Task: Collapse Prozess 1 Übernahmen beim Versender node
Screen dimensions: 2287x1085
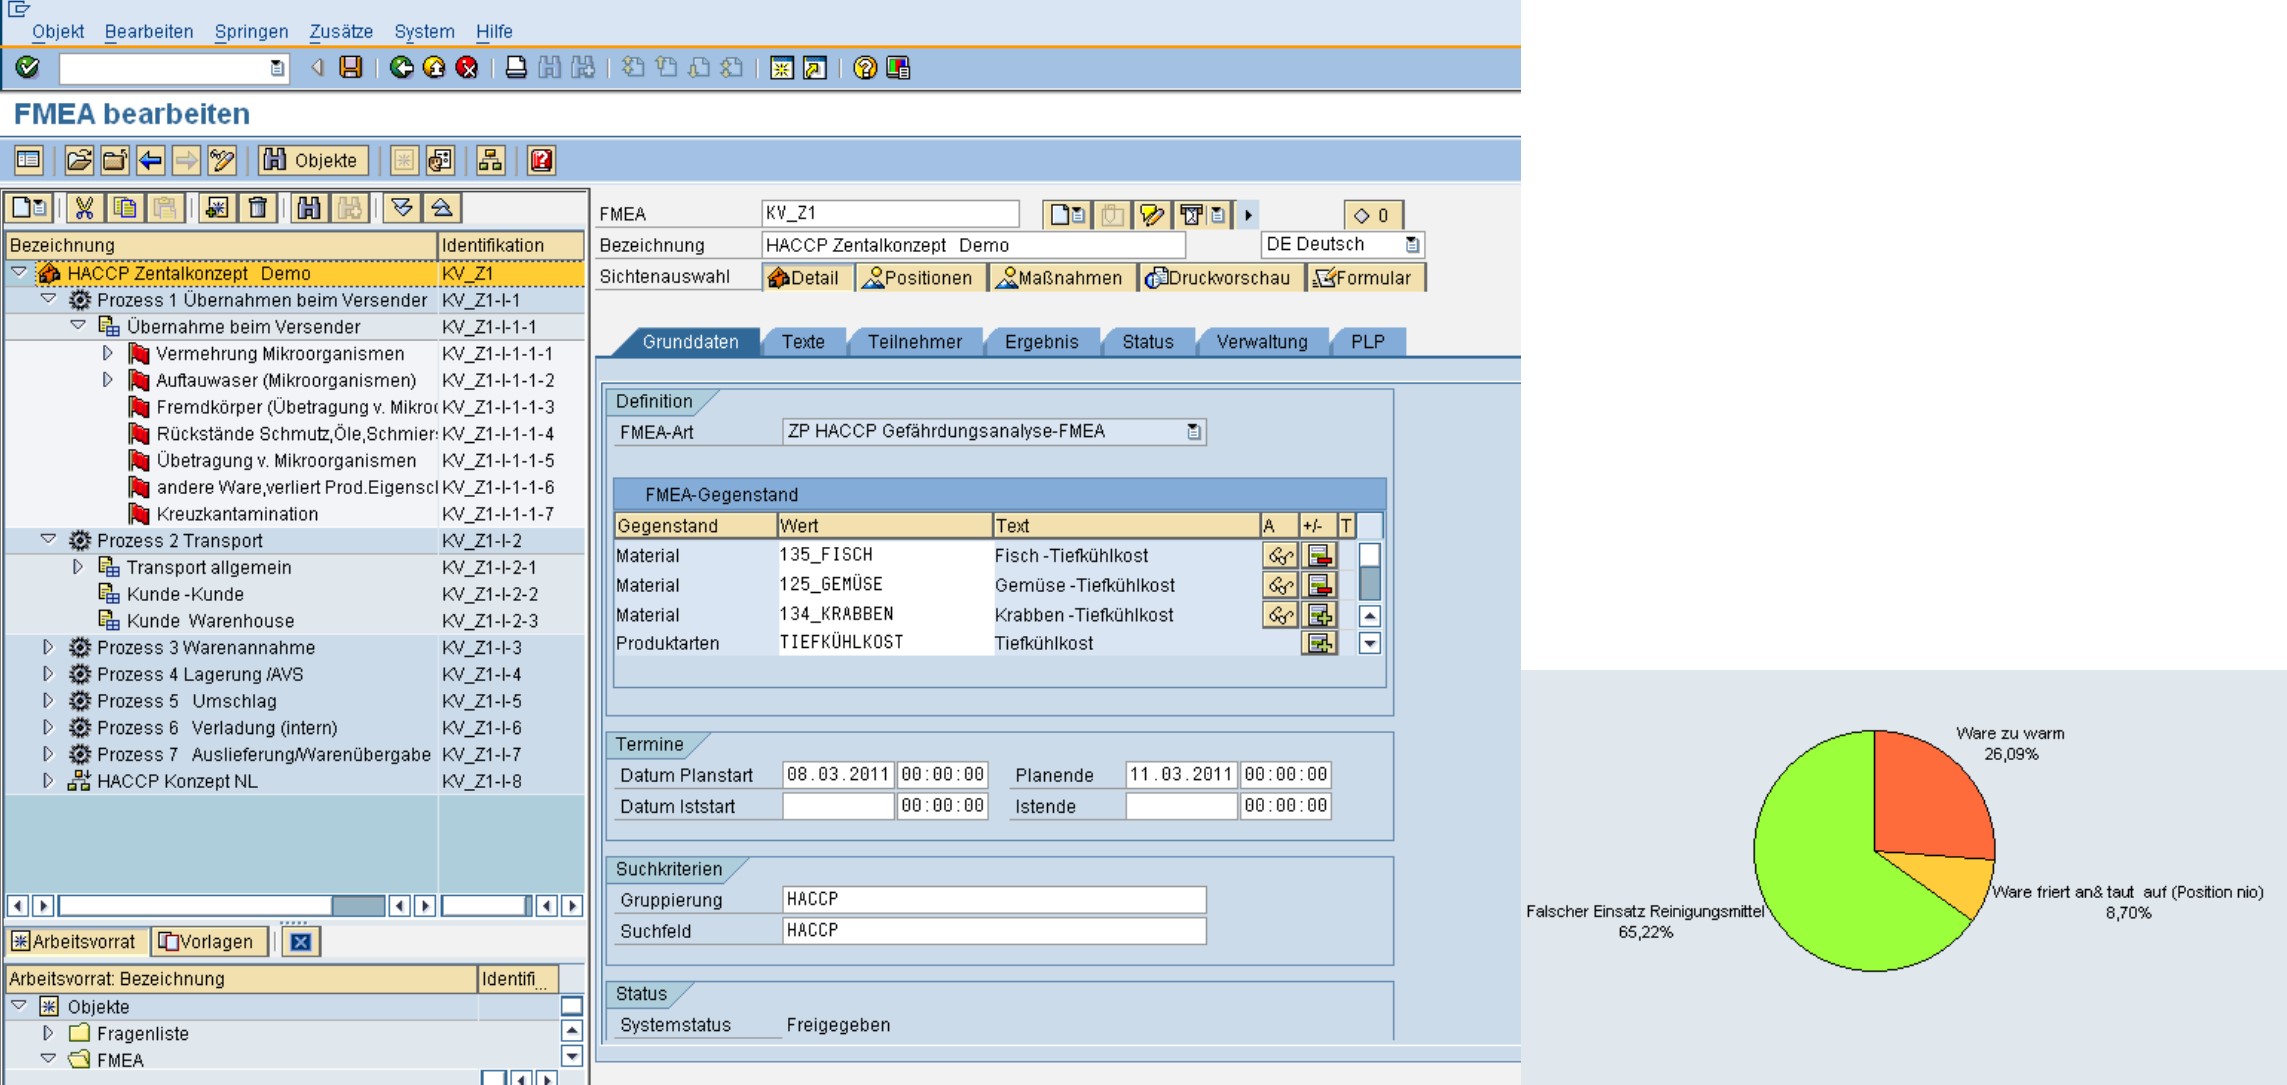Action: click(48, 299)
